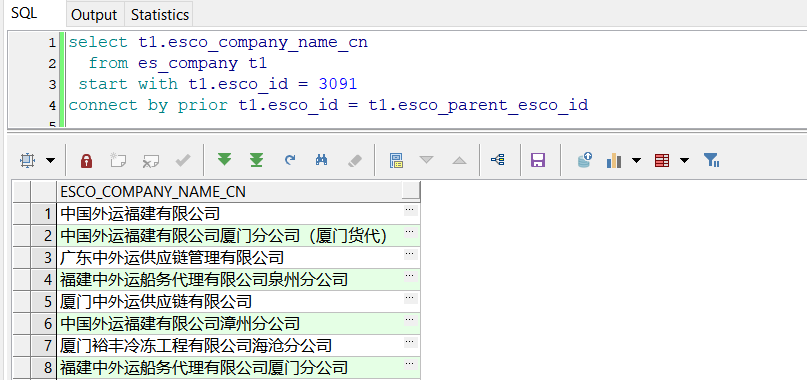Click the Delete record icon
This screenshot has width=807, height=380.
150,161
